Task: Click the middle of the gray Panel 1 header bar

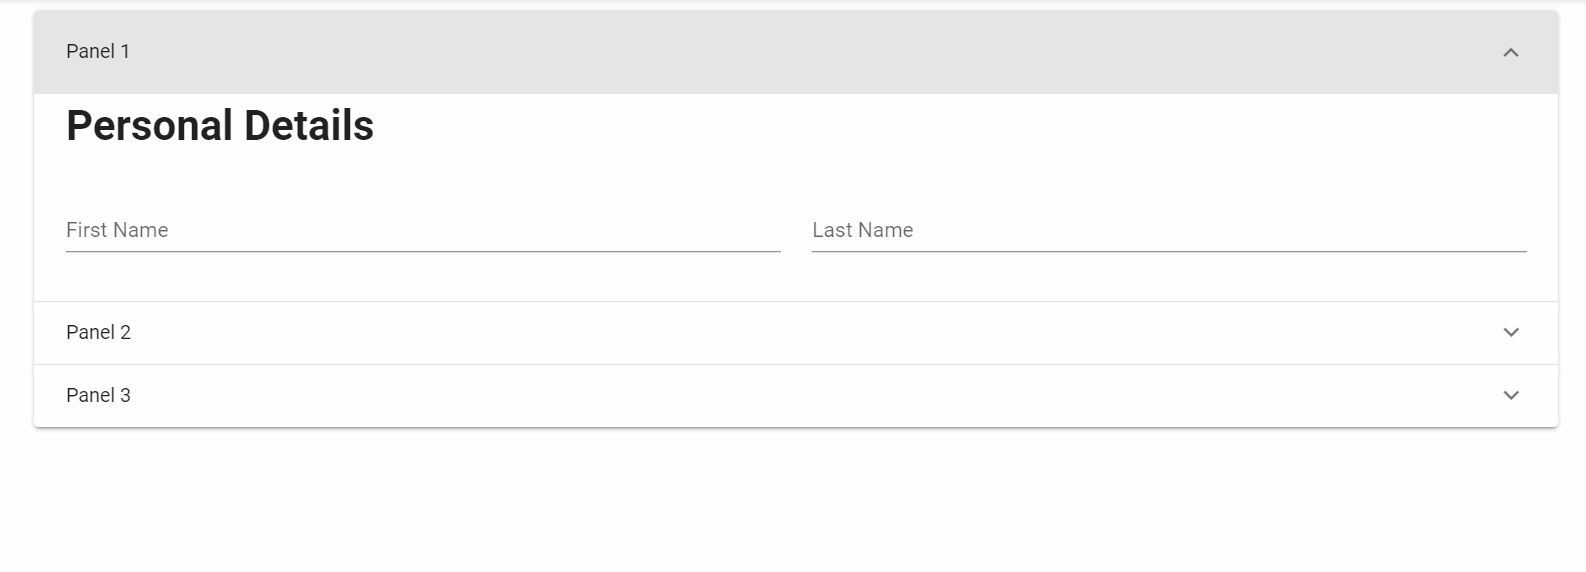Action: pyautogui.click(x=795, y=52)
